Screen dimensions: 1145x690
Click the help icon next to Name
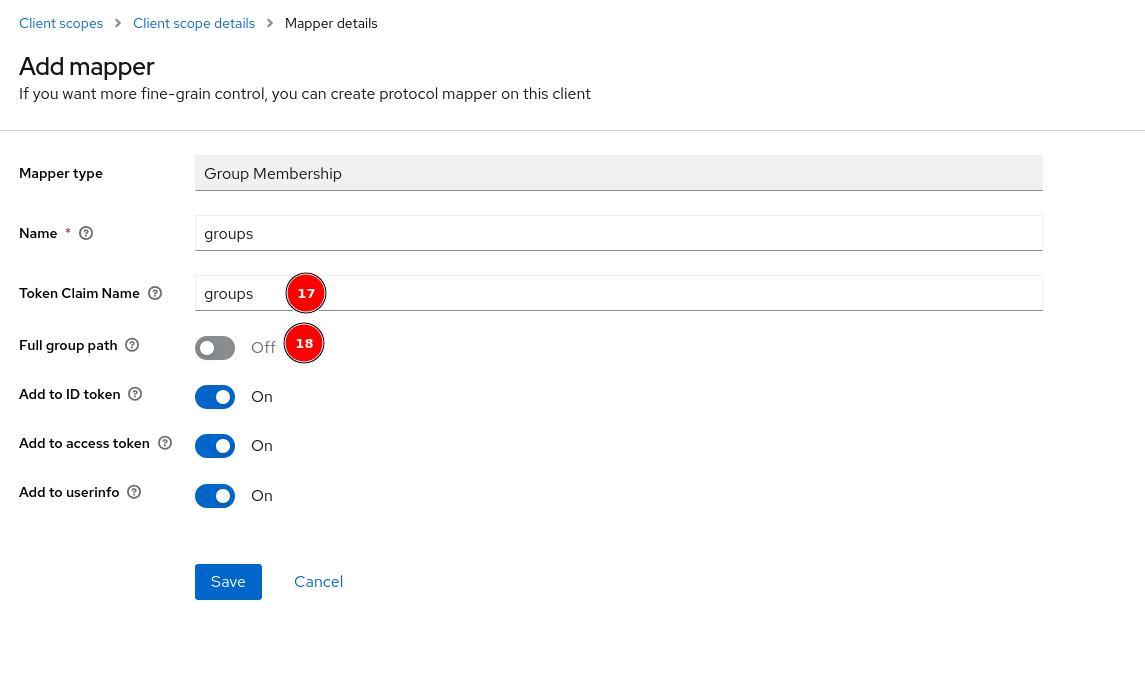pos(86,233)
